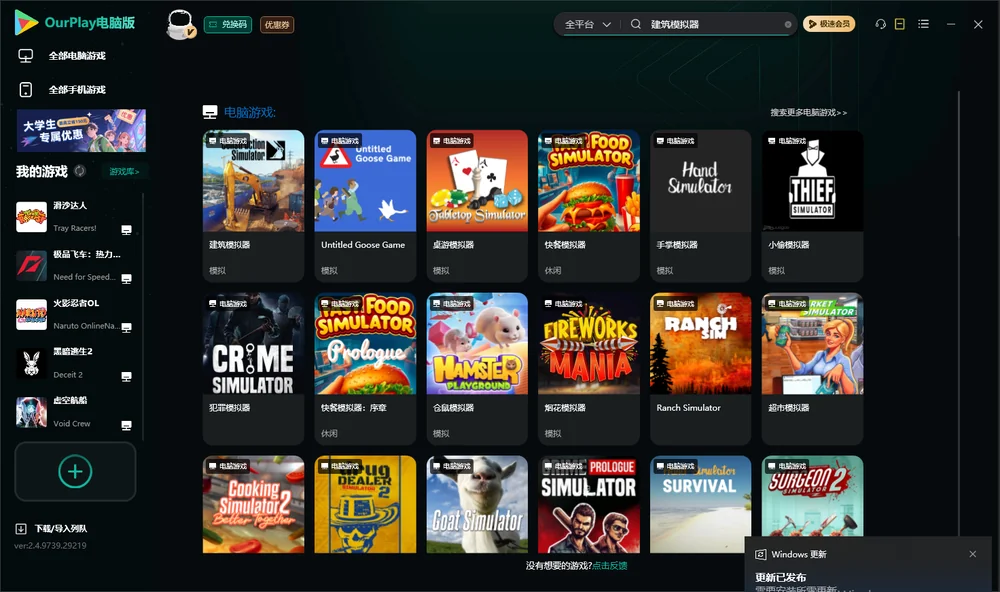Open the Ranch Simulator card

700,368
